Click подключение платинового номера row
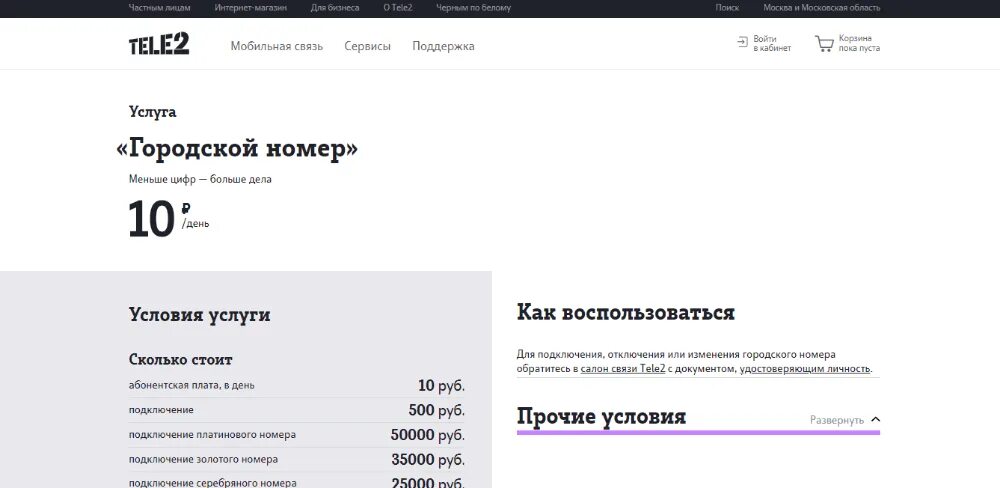 (x=297, y=434)
